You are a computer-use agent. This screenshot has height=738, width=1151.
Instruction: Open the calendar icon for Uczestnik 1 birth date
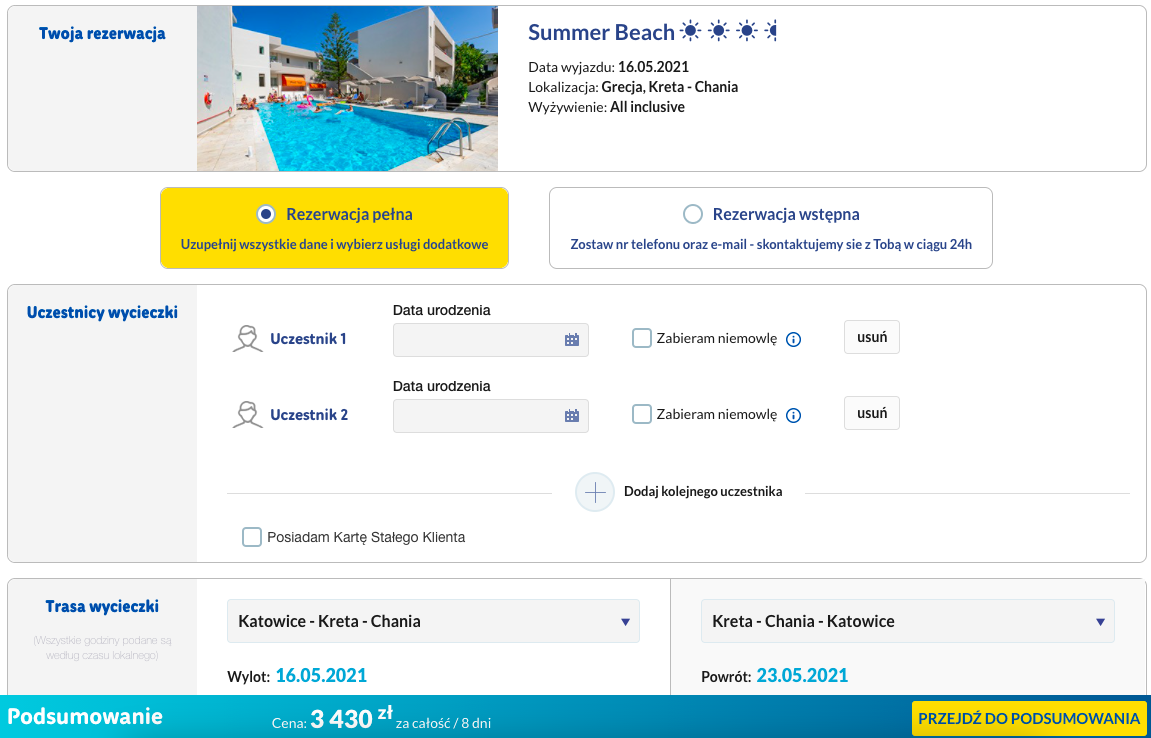572,340
